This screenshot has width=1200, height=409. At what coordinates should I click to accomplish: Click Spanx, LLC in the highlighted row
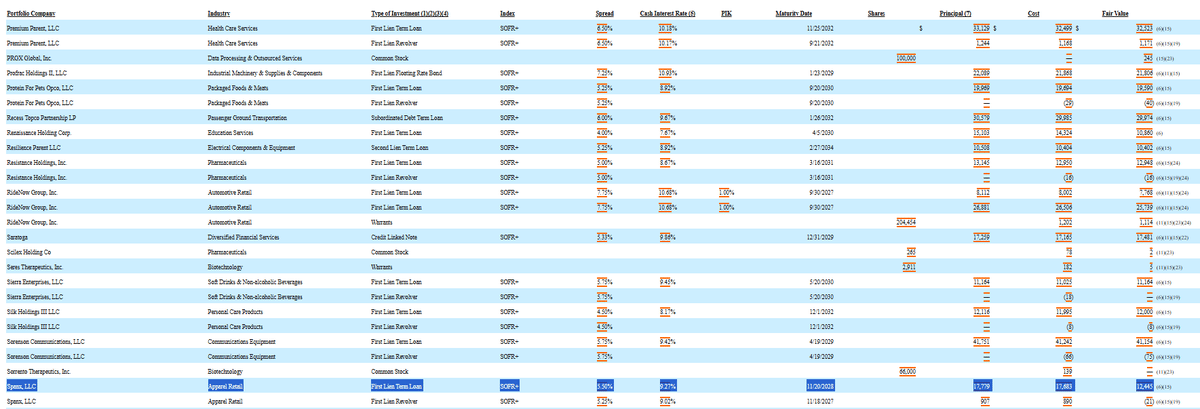click(22, 384)
